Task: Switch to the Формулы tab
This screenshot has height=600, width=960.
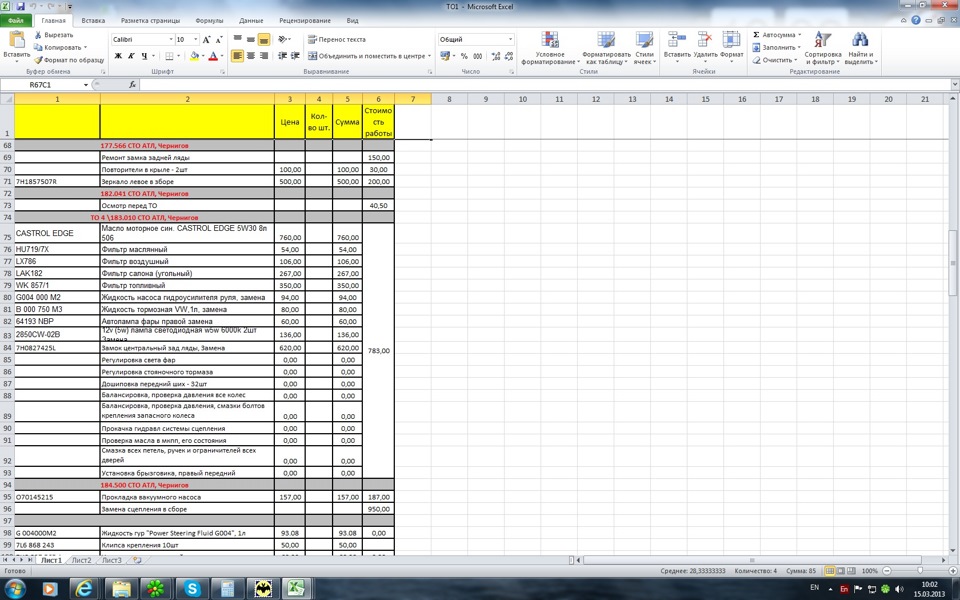Action: click(209, 20)
